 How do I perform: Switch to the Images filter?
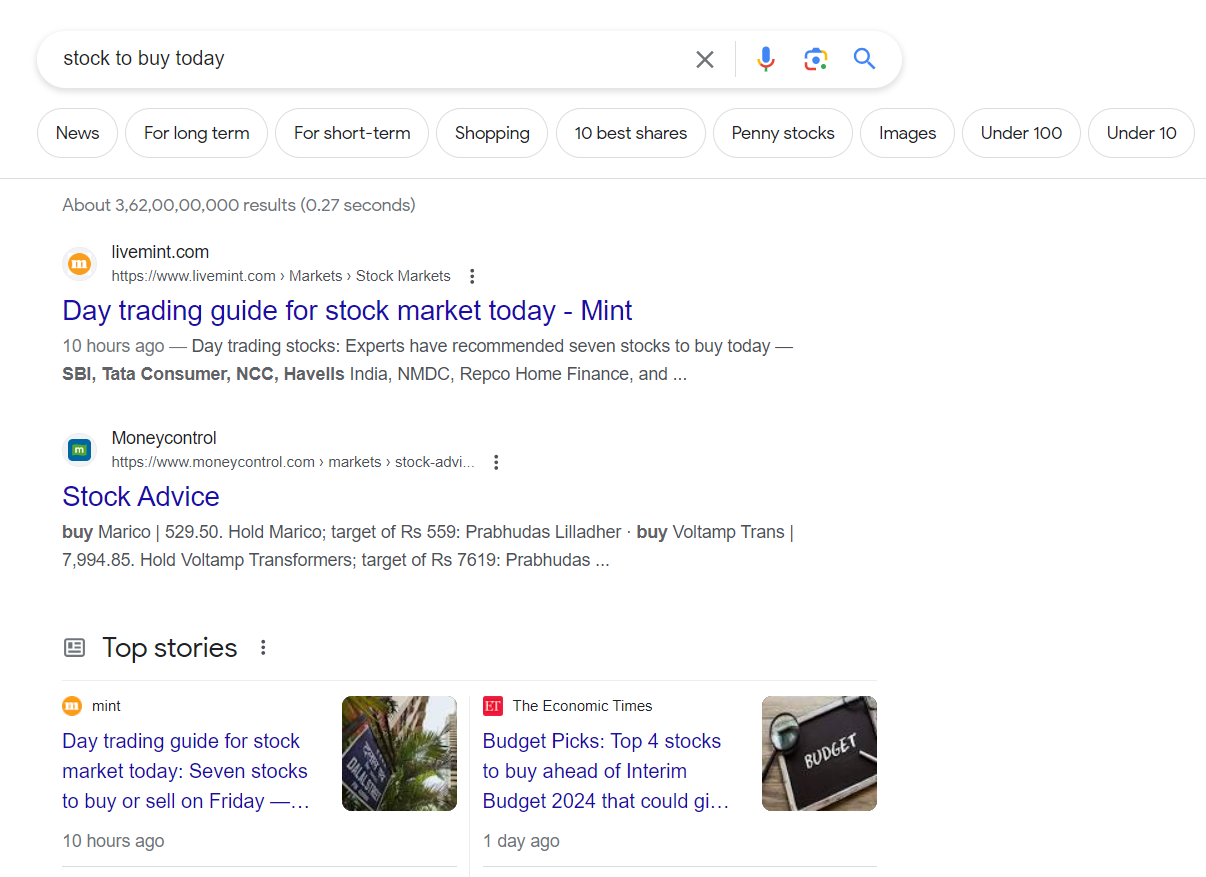coord(908,133)
